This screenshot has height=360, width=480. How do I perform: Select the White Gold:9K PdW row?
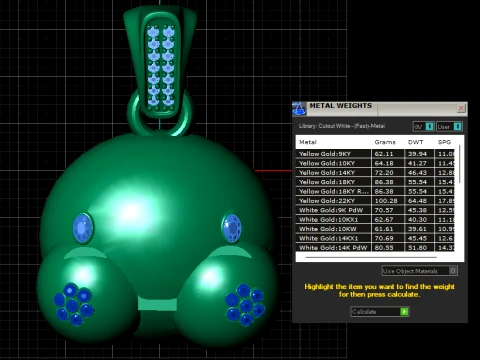point(375,210)
